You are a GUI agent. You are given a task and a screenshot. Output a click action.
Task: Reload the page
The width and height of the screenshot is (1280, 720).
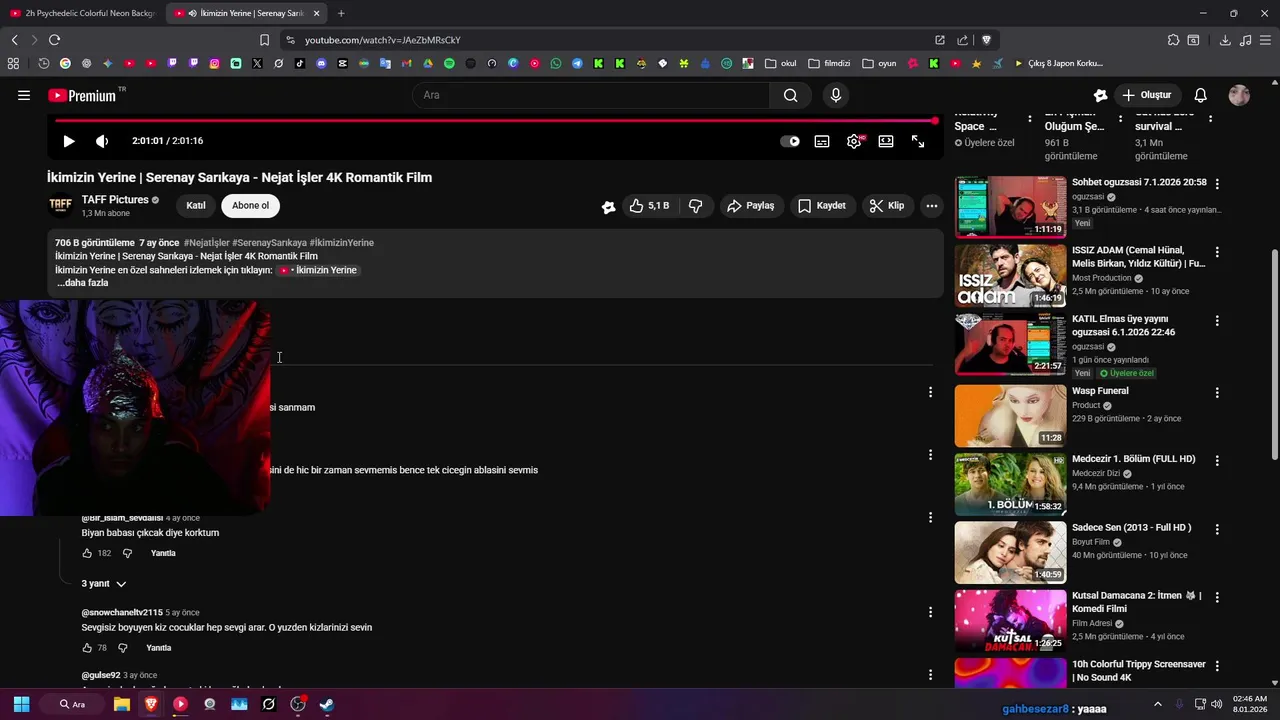[x=54, y=40]
